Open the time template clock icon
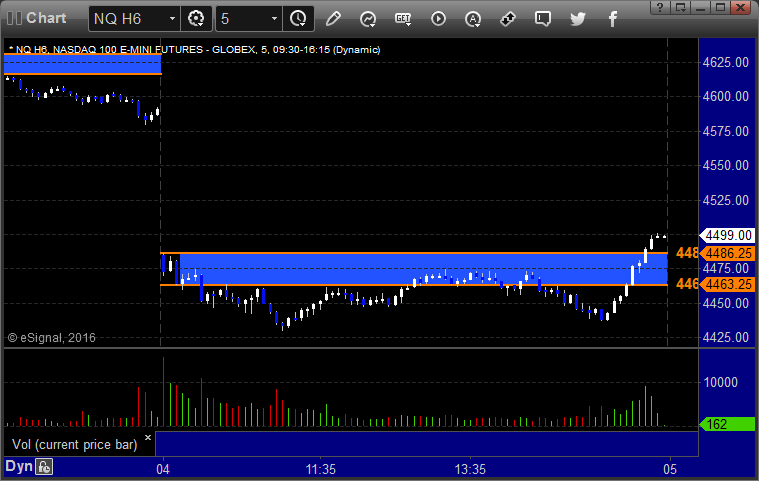This screenshot has width=759, height=481. [298, 19]
